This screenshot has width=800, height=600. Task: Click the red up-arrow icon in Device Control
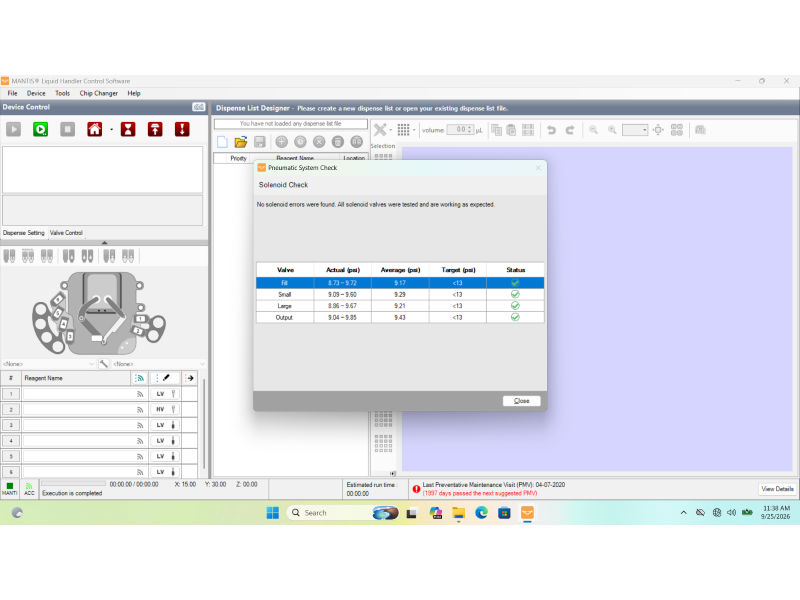pos(155,130)
